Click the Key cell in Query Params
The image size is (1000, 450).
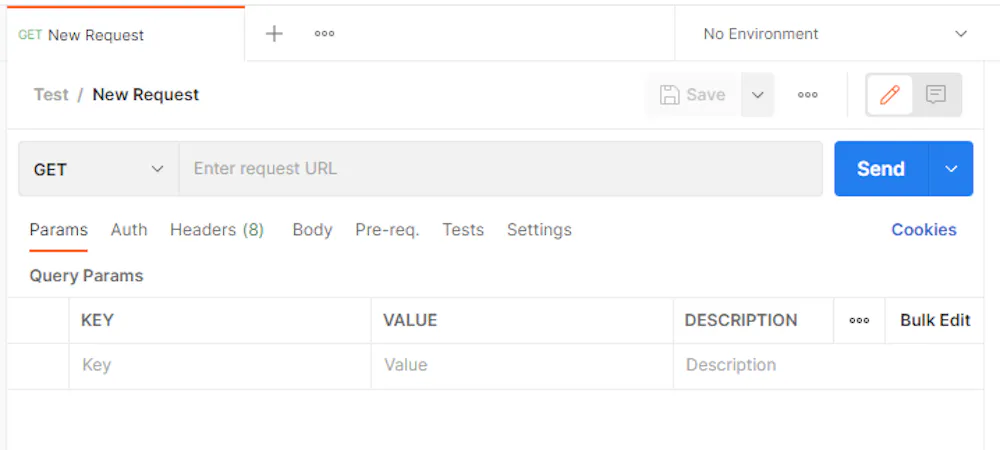point(220,366)
